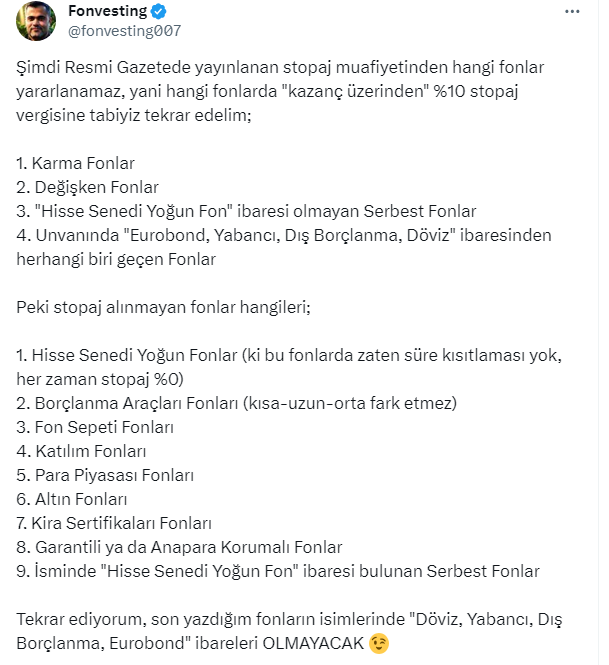The height and width of the screenshot is (665, 609).
Task: Click the "Altın Fonları" line
Action: pos(72,499)
